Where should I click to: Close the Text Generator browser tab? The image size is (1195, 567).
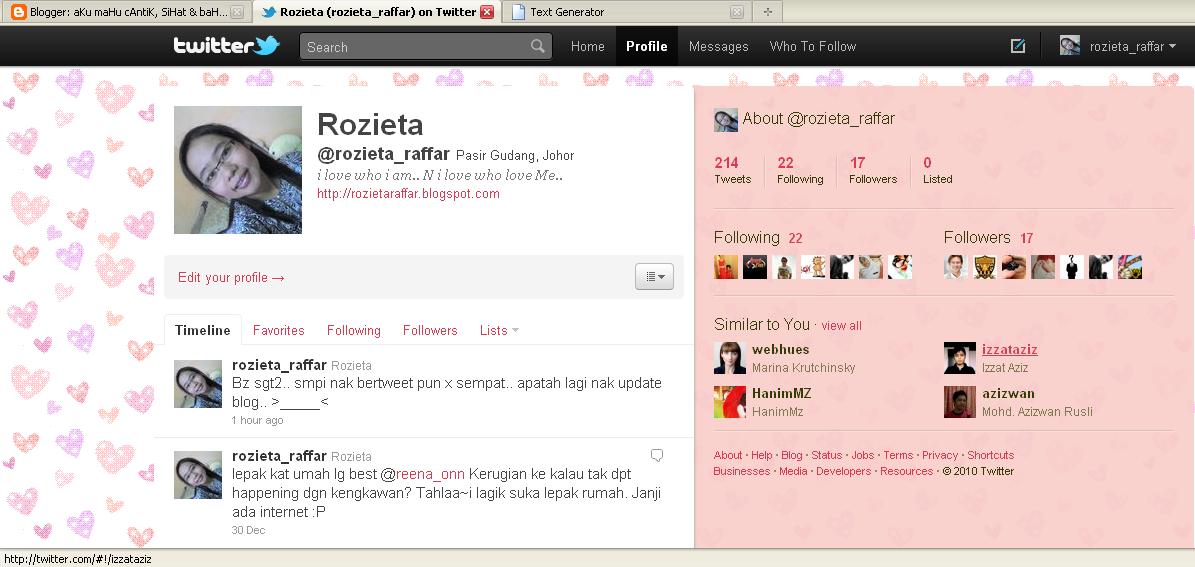point(736,12)
